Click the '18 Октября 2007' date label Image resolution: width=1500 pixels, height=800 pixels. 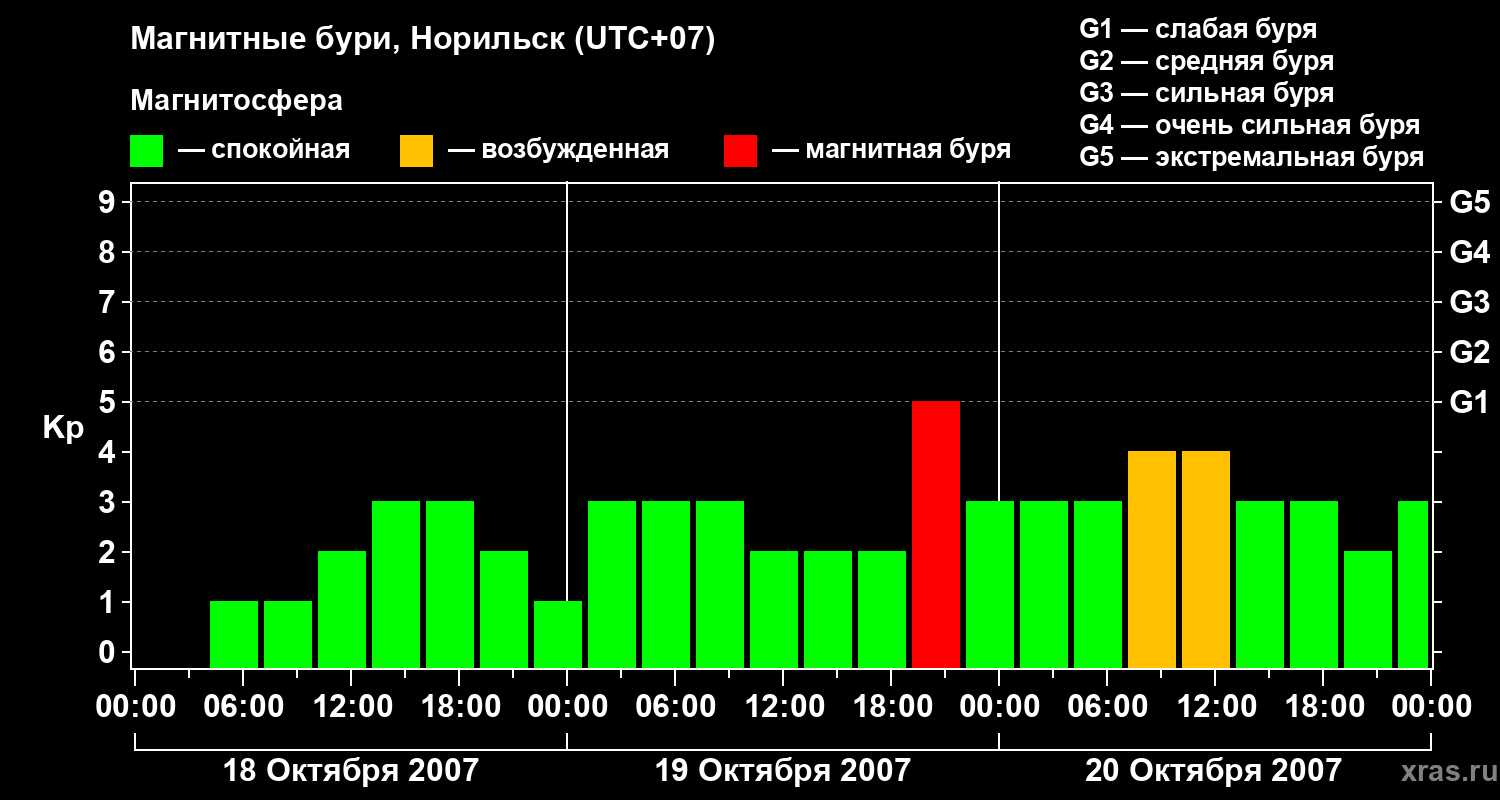click(351, 771)
